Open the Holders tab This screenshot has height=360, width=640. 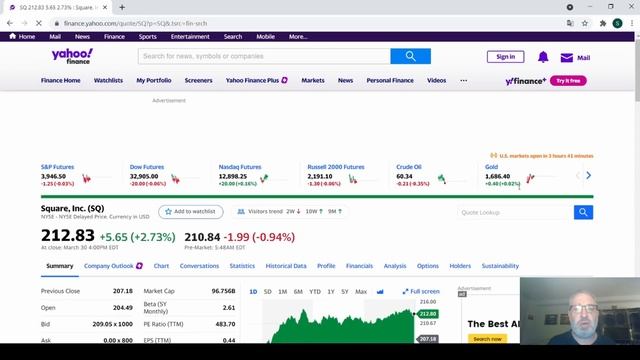[460, 266]
